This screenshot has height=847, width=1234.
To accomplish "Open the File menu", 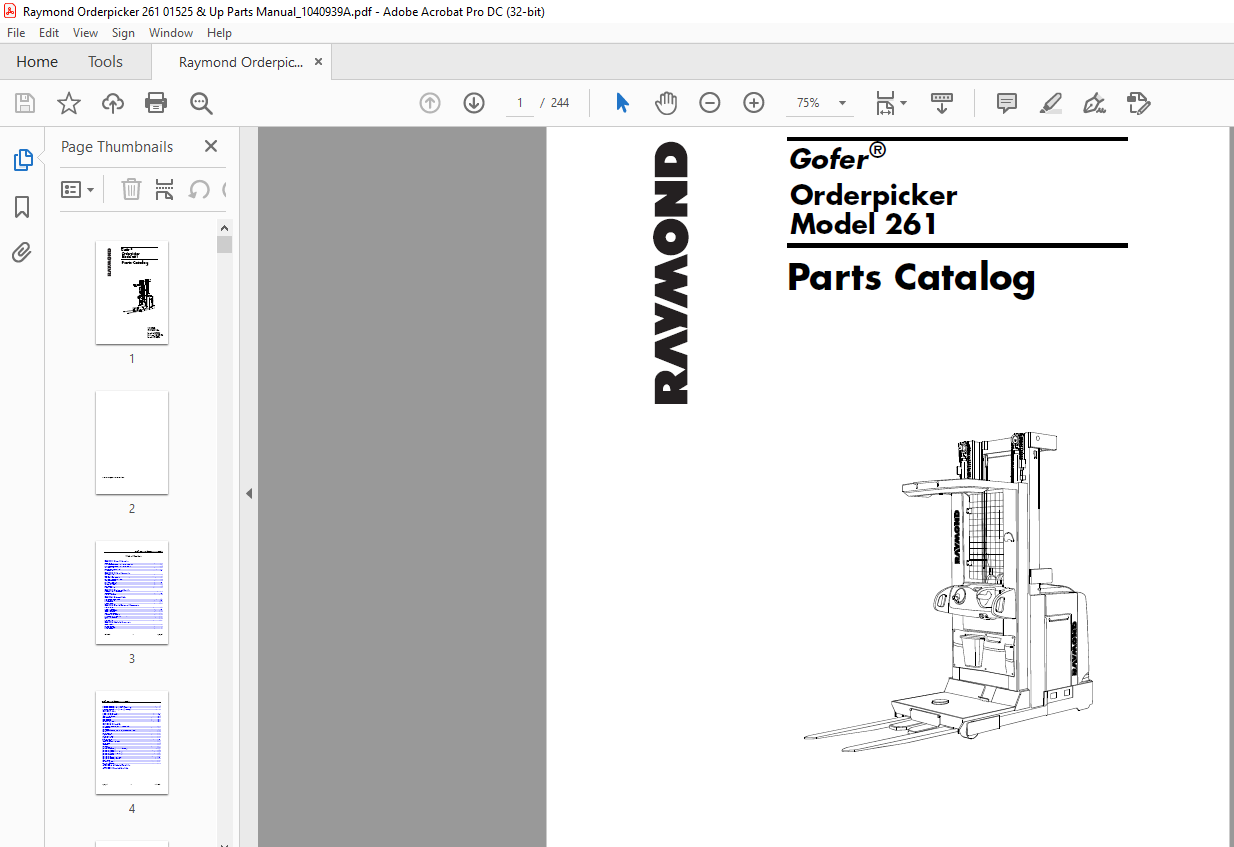I will click(x=16, y=33).
